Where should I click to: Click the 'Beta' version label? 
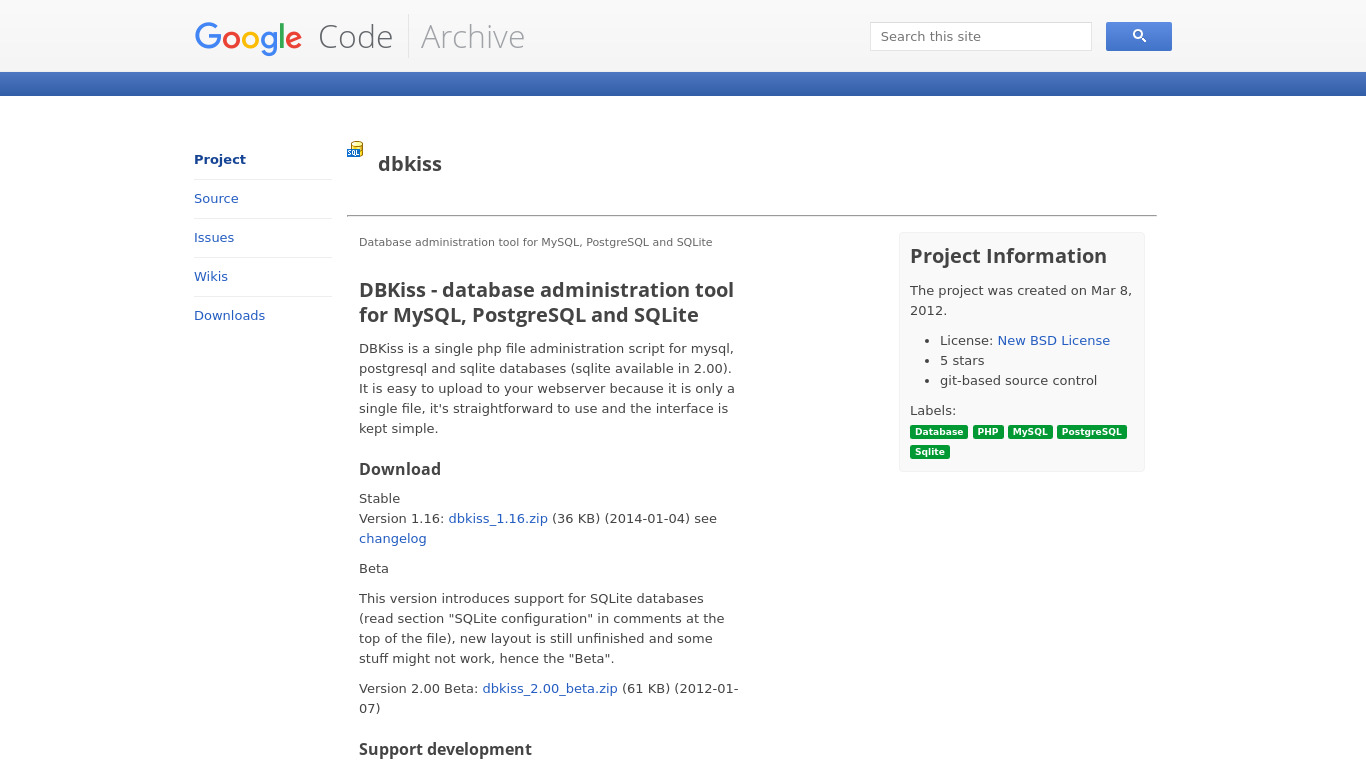(374, 569)
